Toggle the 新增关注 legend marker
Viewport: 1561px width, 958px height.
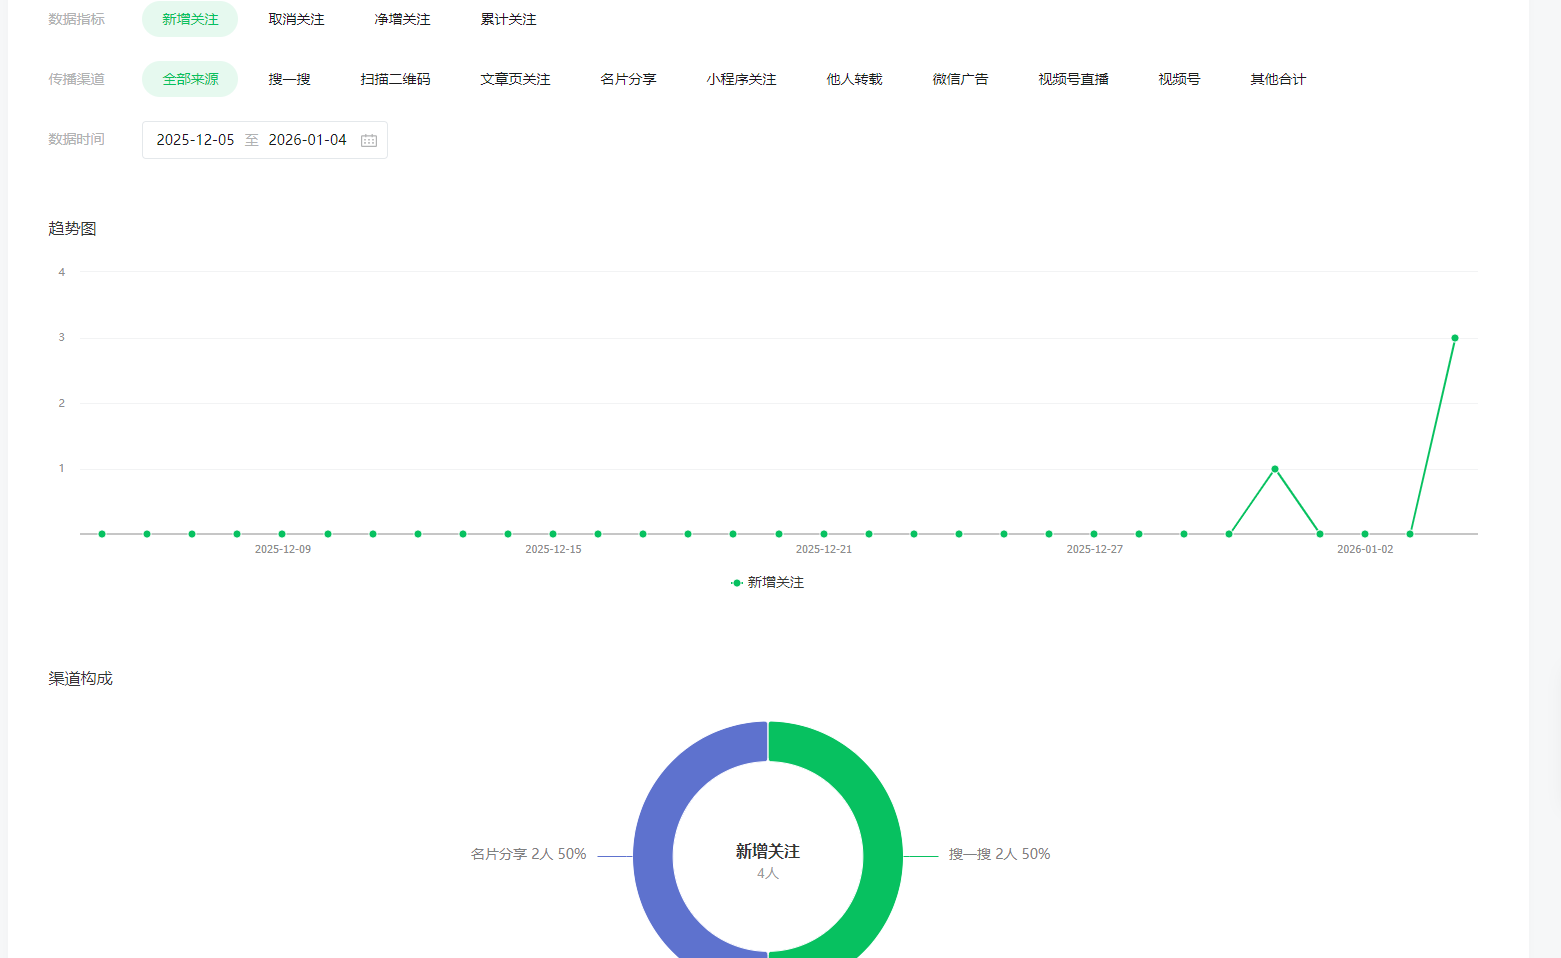737,583
